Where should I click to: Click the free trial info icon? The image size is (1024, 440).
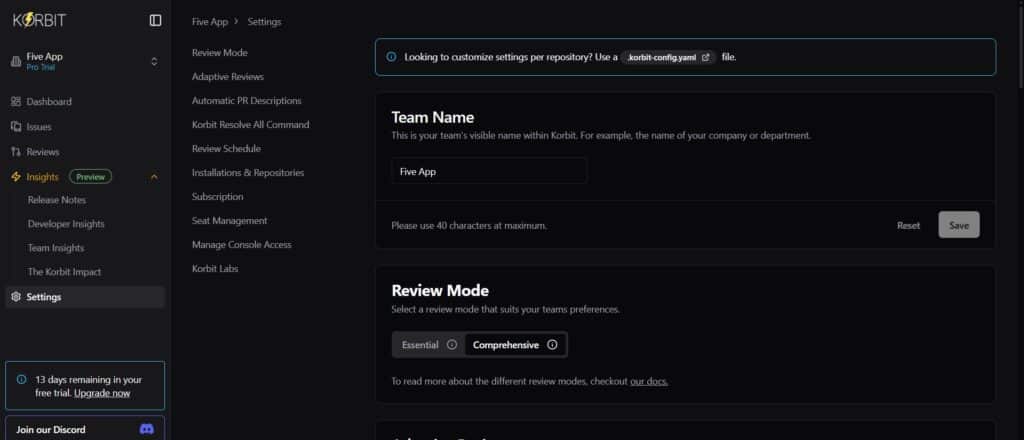click(x=22, y=379)
